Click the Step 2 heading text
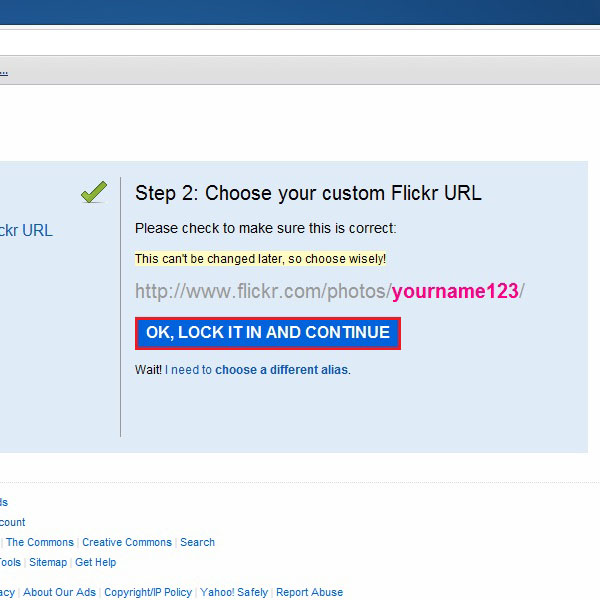The height and width of the screenshot is (600, 600). (308, 193)
